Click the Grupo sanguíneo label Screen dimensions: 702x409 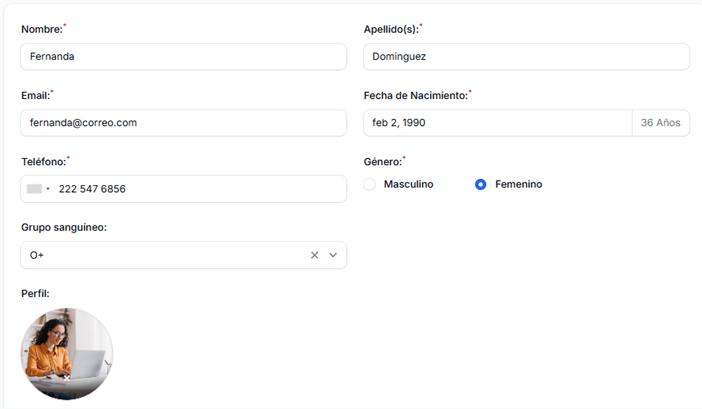click(x=64, y=227)
